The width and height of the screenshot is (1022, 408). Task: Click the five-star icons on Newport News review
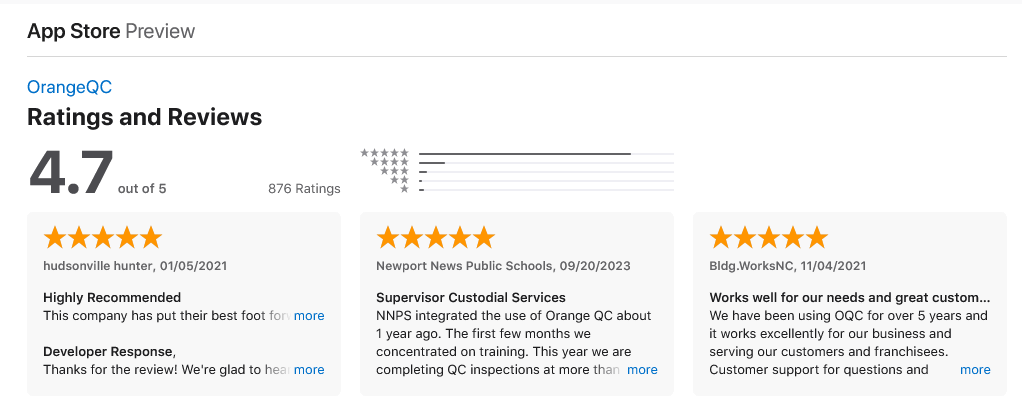(435, 238)
